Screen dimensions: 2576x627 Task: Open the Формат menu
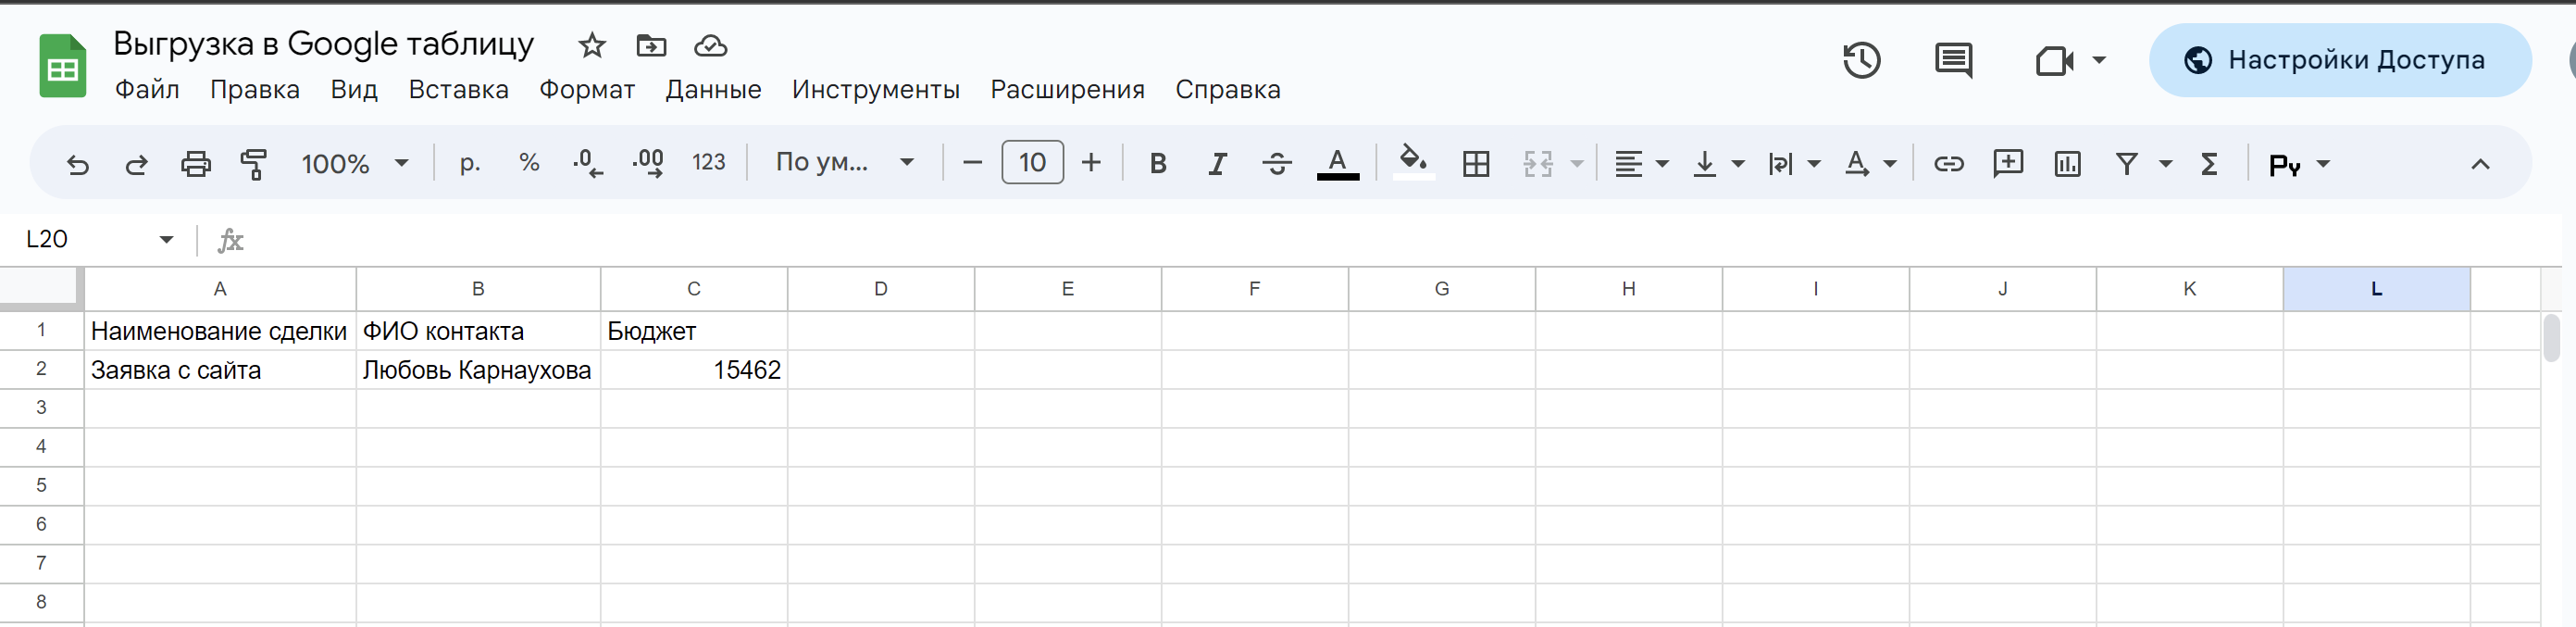tap(587, 89)
